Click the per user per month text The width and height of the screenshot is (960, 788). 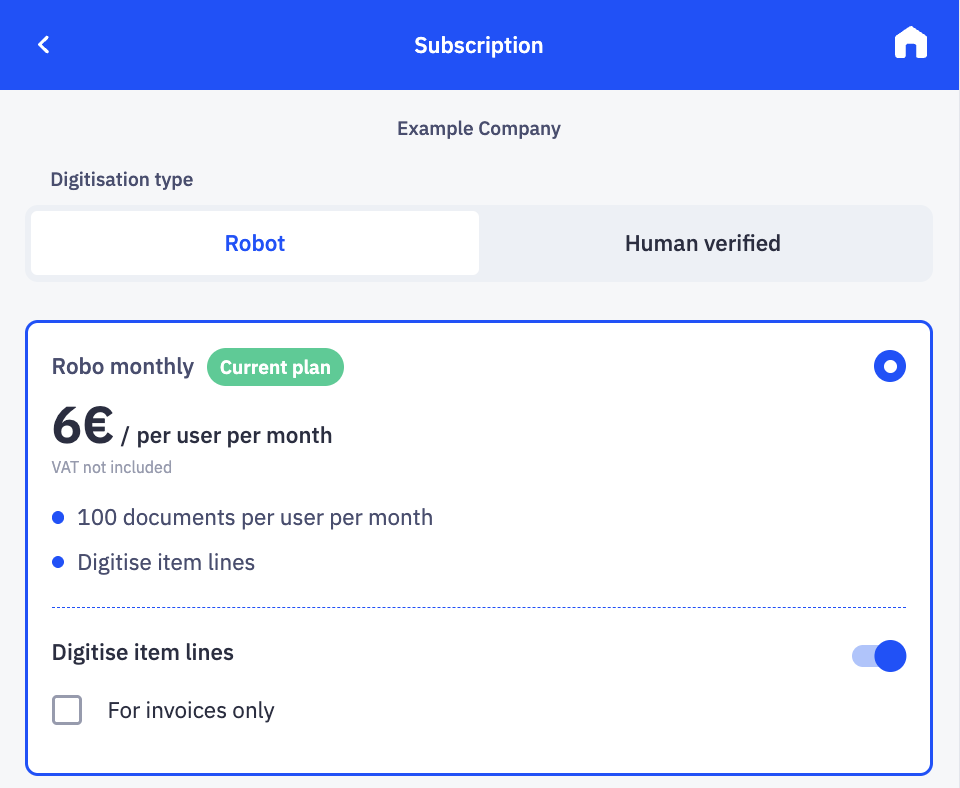coord(234,436)
